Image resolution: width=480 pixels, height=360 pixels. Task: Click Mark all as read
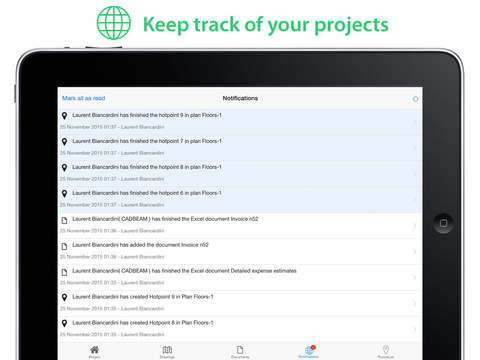84,98
